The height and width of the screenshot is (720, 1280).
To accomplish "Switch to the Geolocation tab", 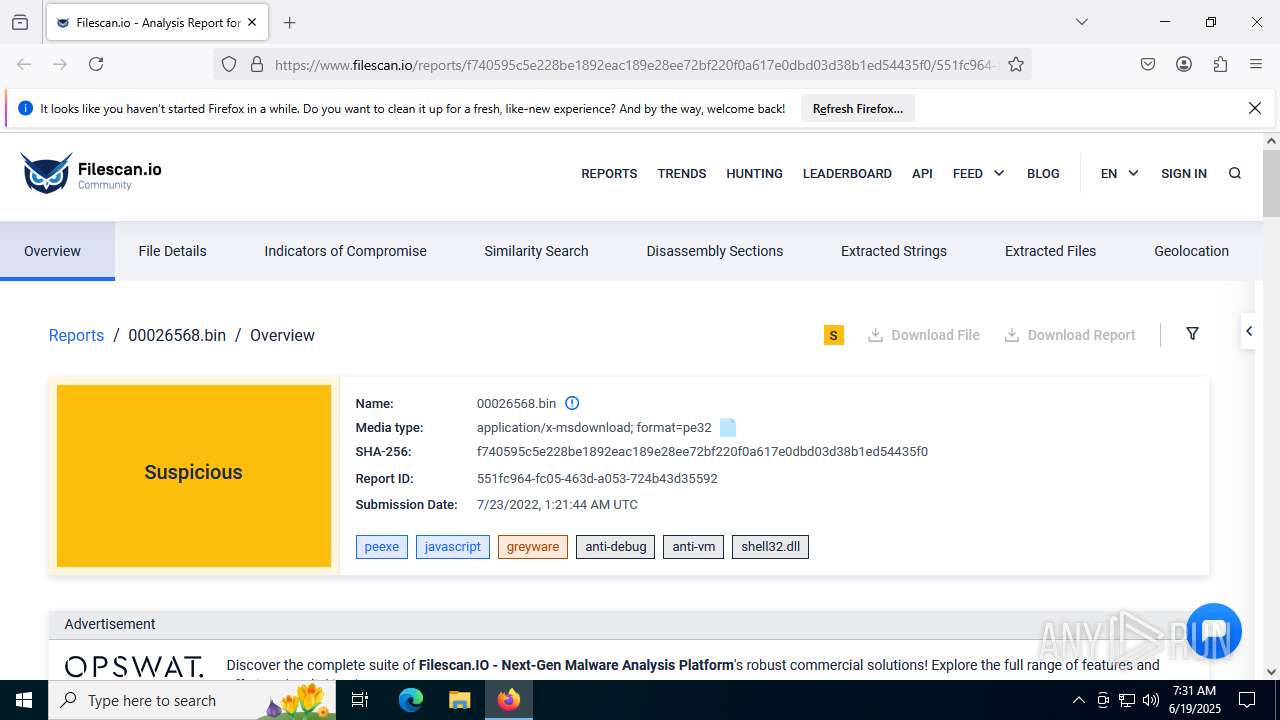I will tap(1191, 251).
